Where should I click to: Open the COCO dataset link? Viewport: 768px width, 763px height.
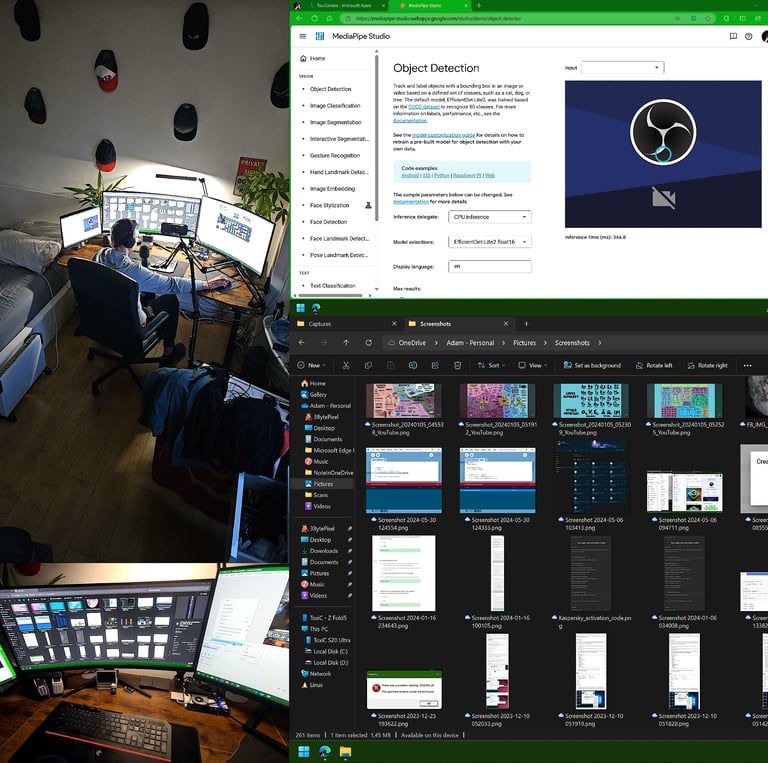tap(424, 106)
